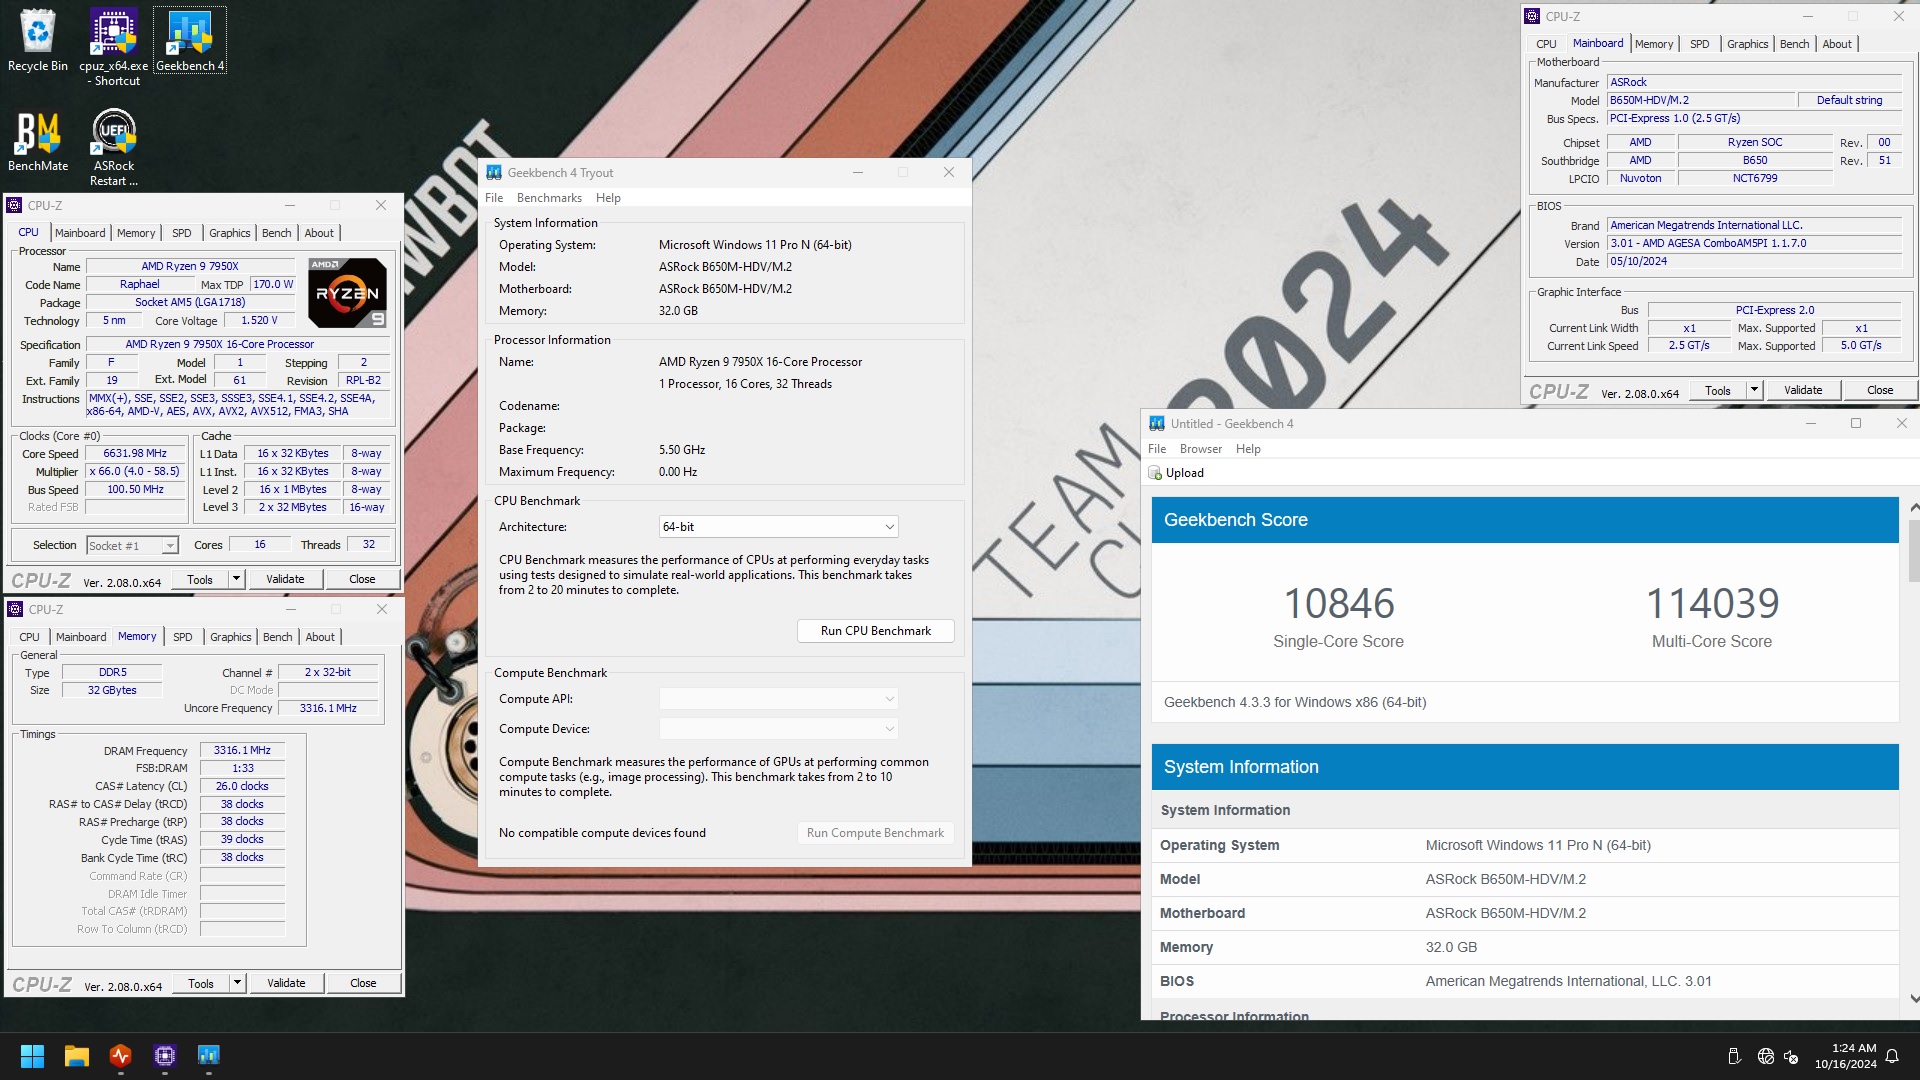Click the CPU-Z Mainboard window title icon
Screen dimensions: 1920x1080
coord(1531,16)
